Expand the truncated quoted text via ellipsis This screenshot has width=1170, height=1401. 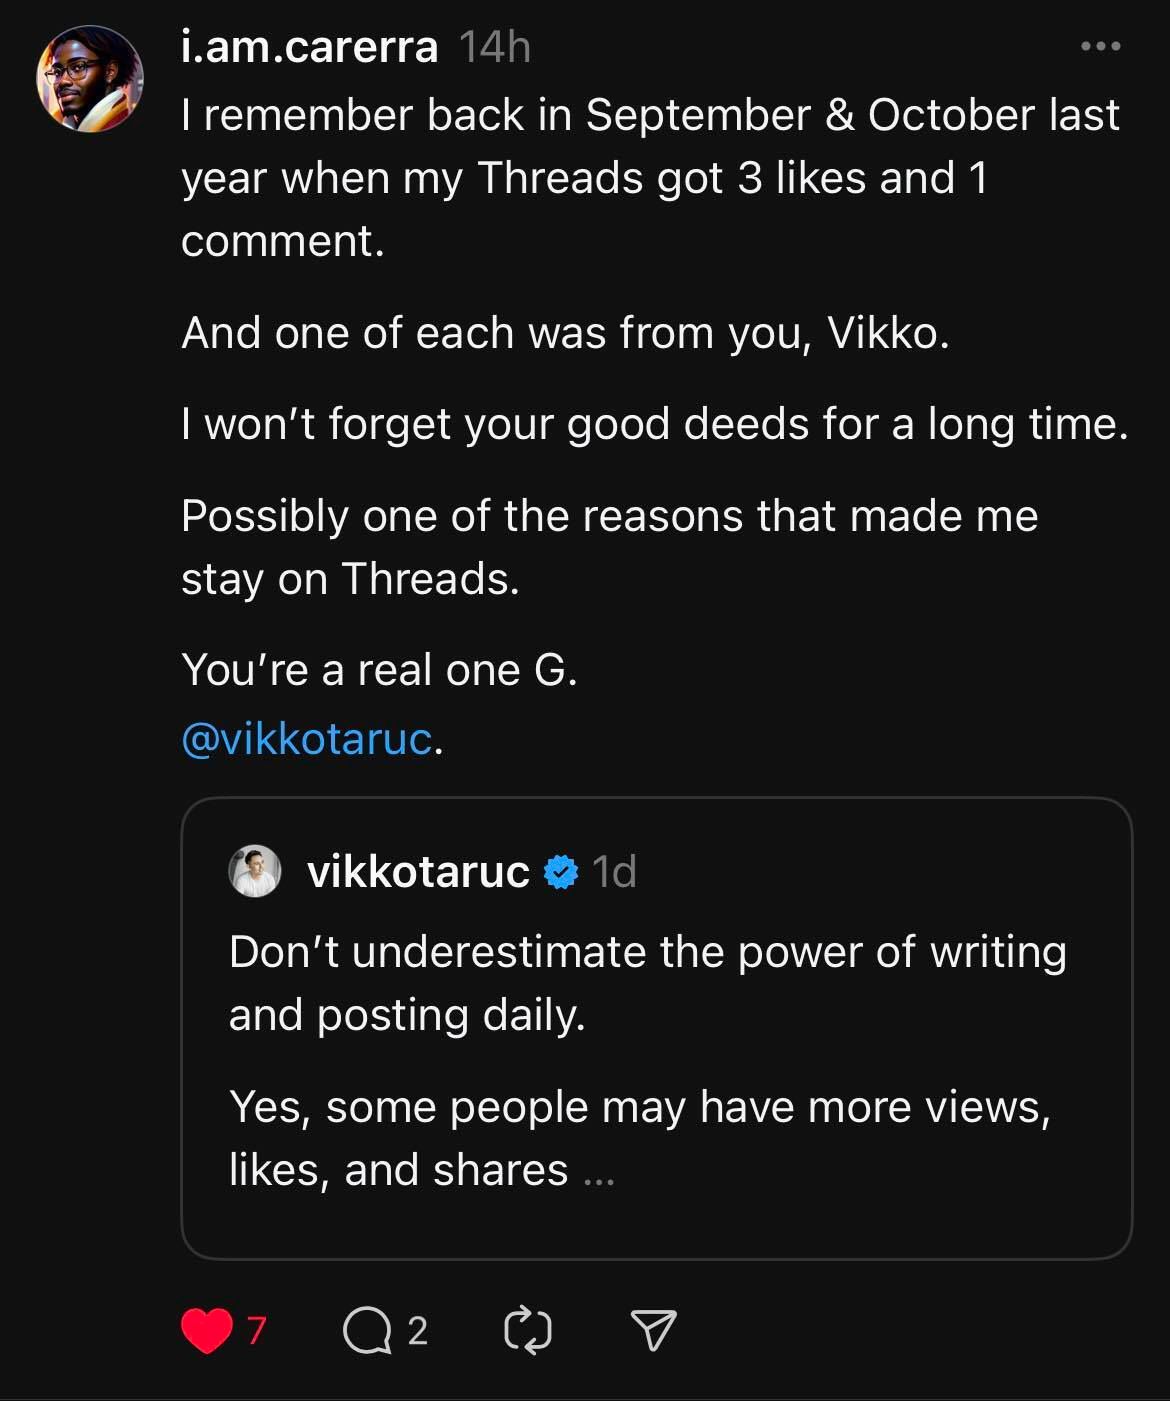(x=598, y=1172)
